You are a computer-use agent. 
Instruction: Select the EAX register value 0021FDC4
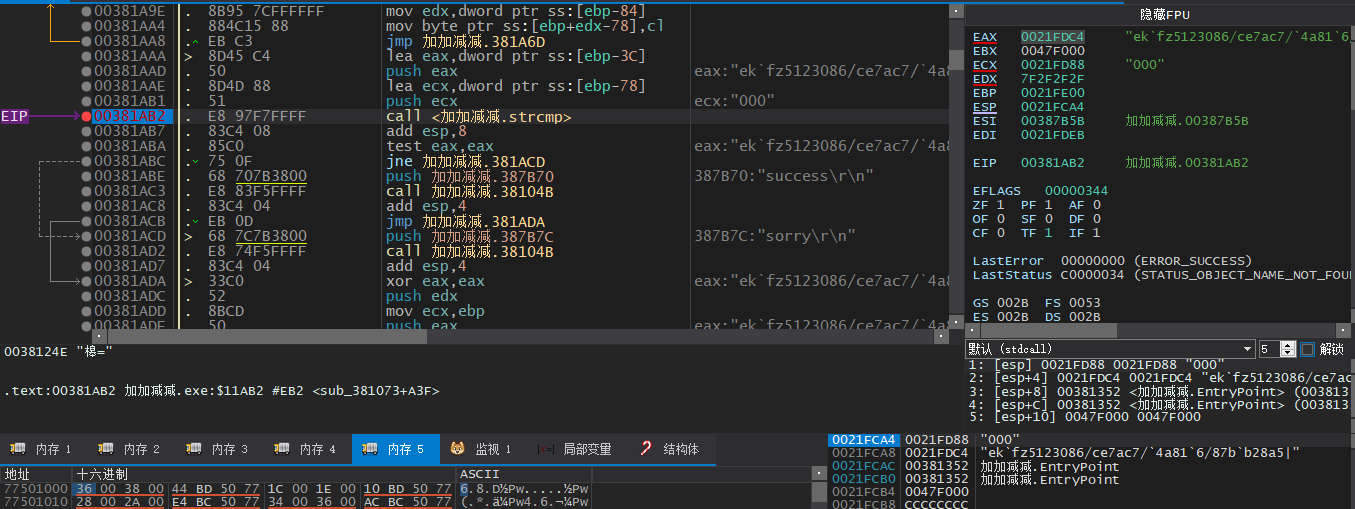(x=1052, y=37)
